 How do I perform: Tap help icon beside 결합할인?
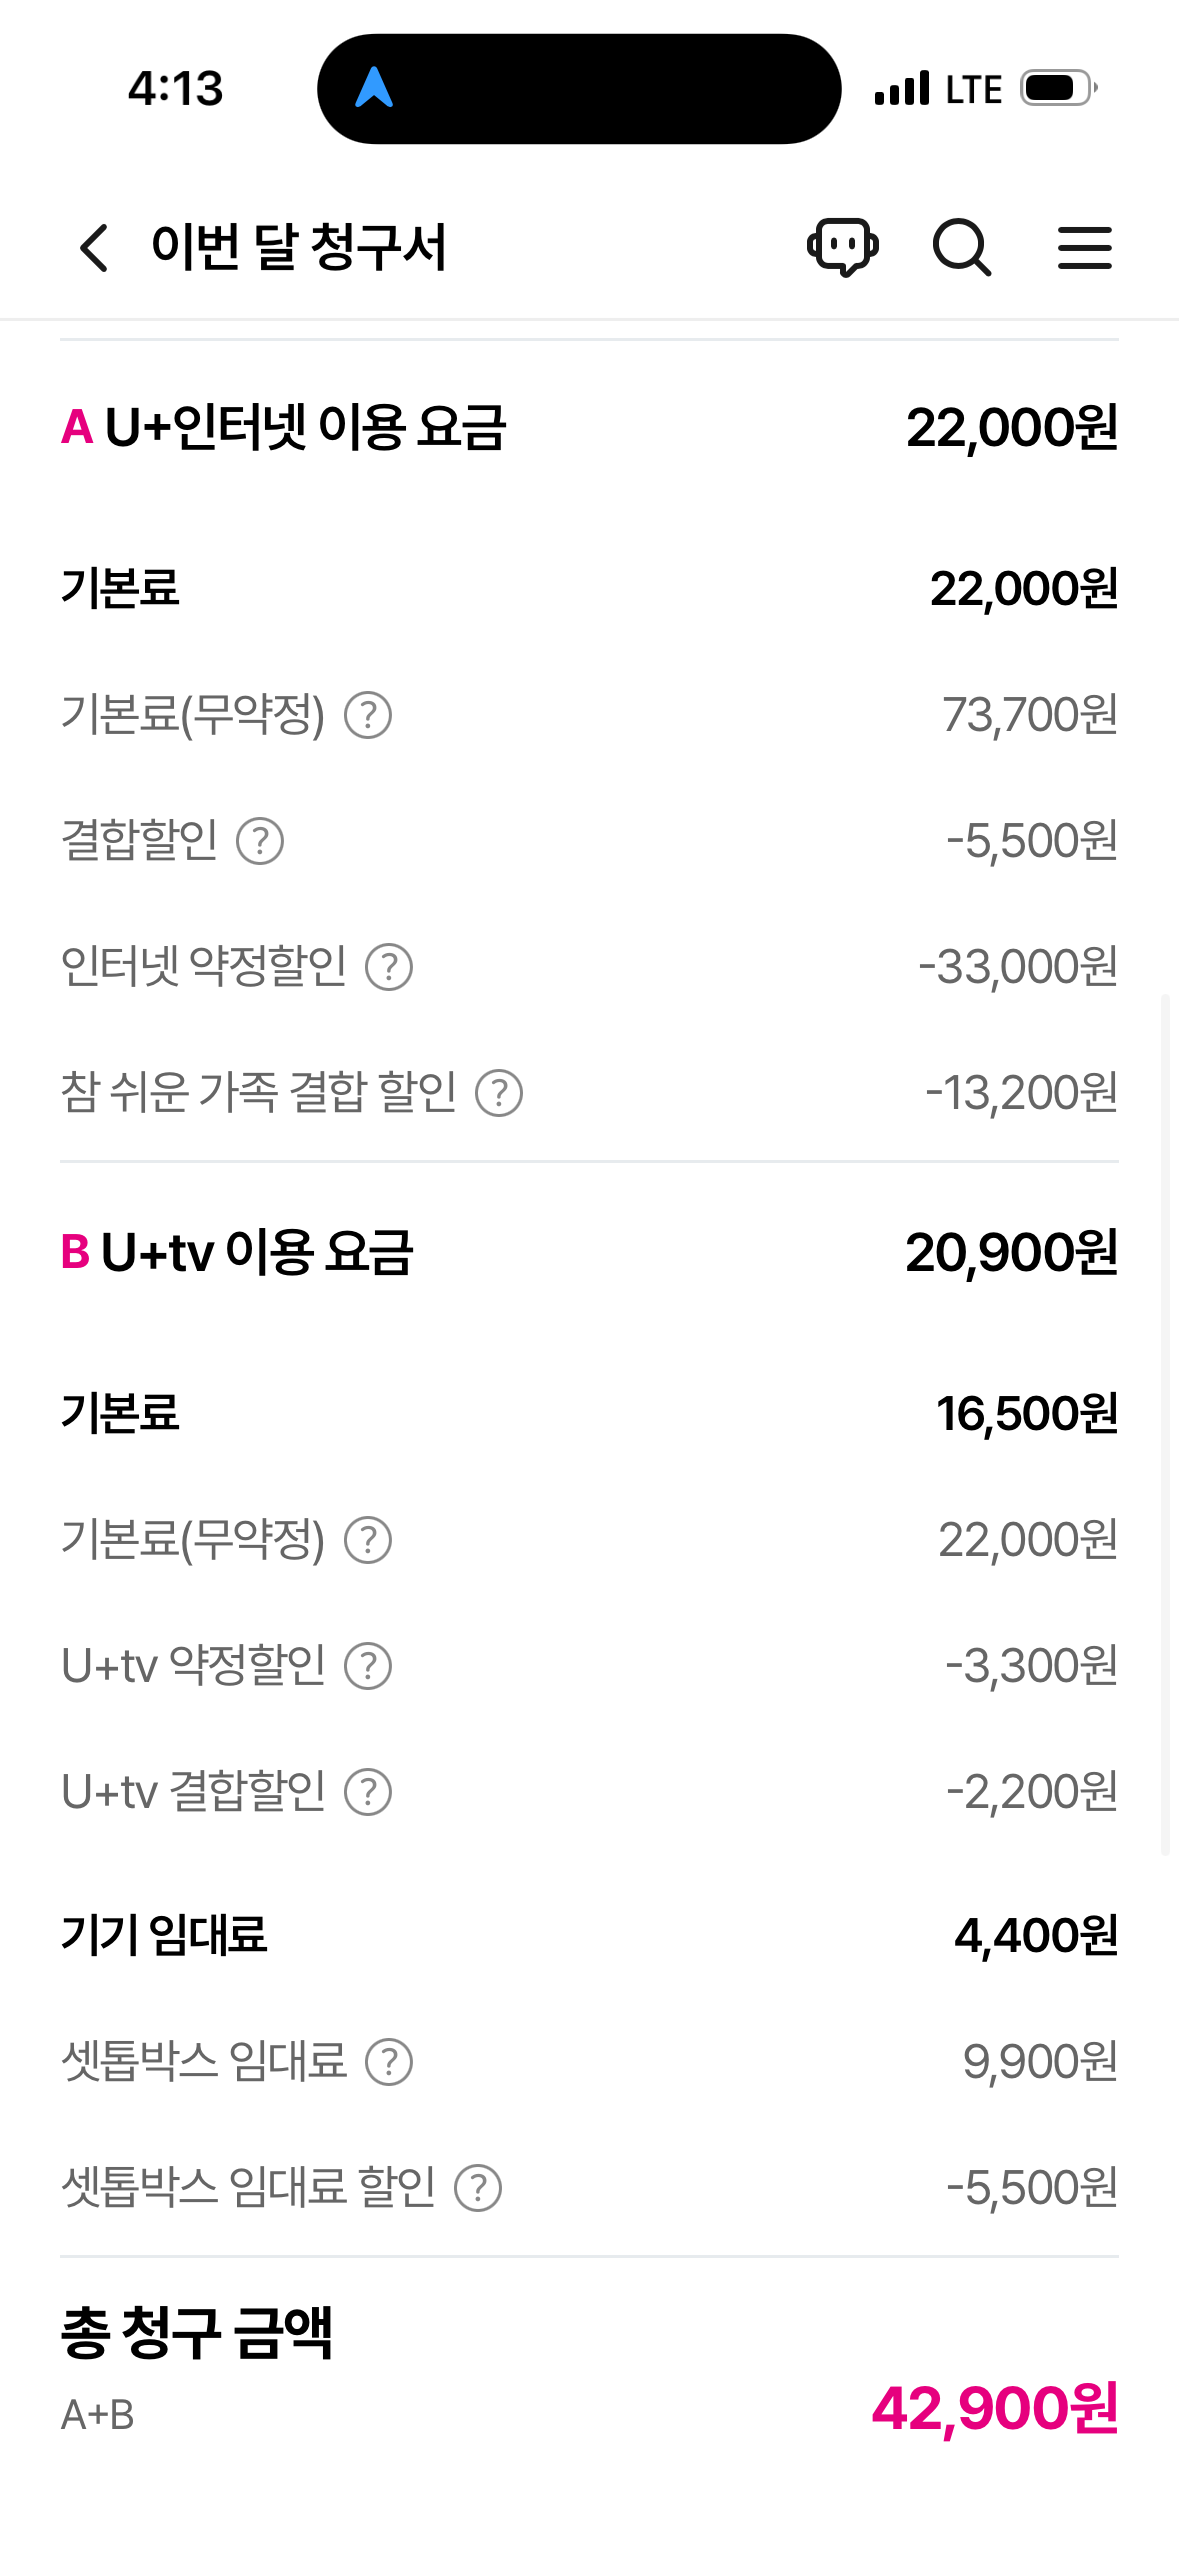tap(260, 841)
